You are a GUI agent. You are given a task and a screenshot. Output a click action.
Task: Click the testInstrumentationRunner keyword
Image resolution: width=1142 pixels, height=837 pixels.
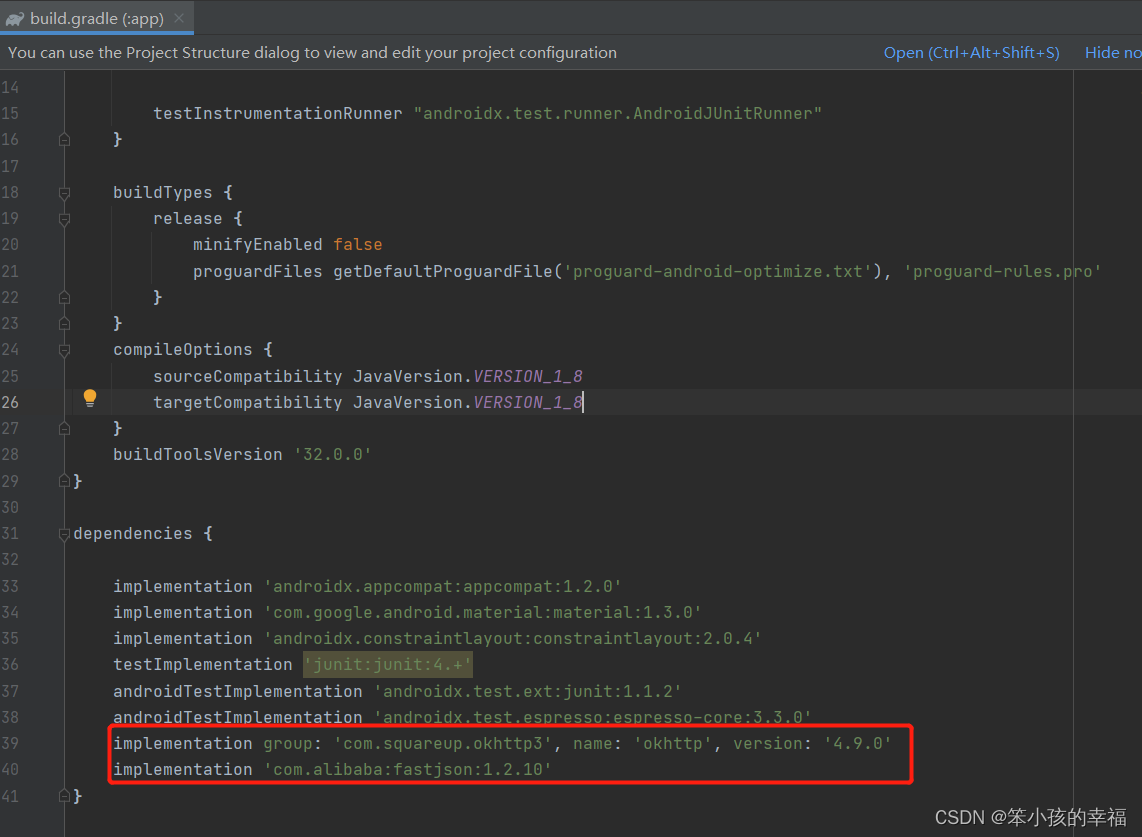277,114
